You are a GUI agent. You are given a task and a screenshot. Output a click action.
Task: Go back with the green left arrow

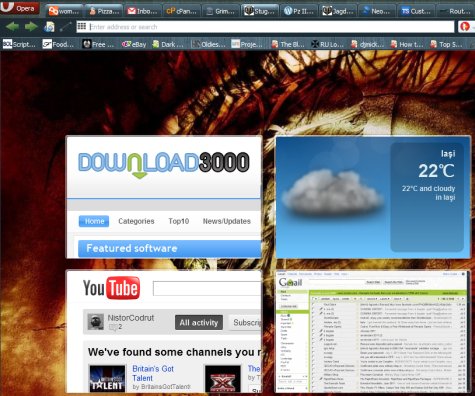[12, 26]
